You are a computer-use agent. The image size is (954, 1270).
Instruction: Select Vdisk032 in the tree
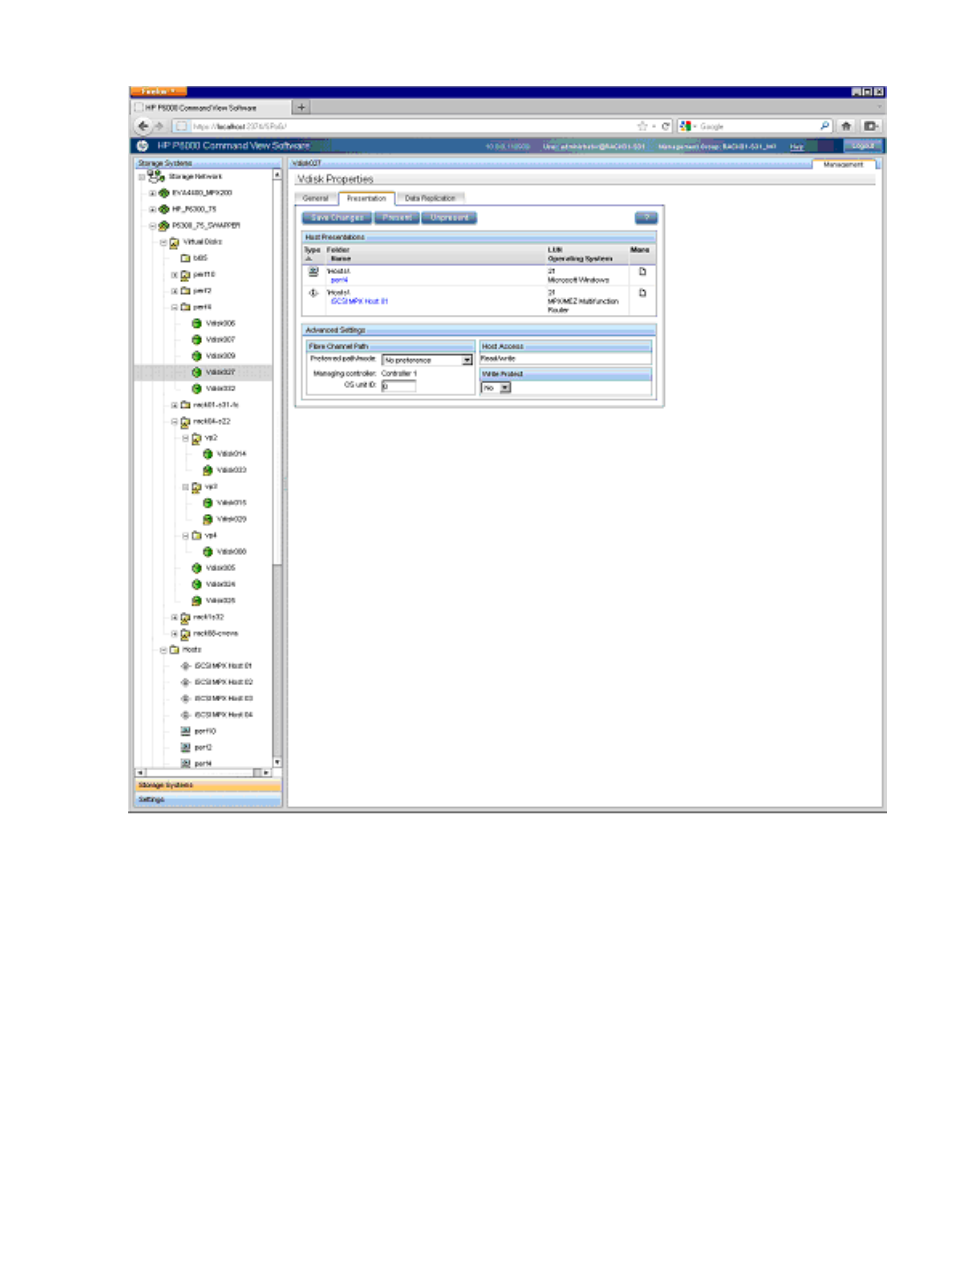click(x=220, y=389)
